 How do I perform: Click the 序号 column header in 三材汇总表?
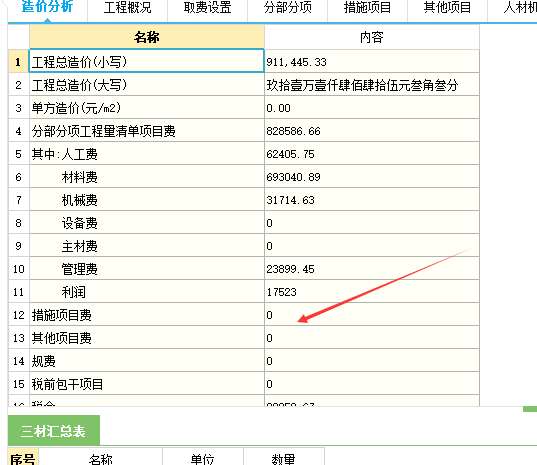click(x=23, y=457)
